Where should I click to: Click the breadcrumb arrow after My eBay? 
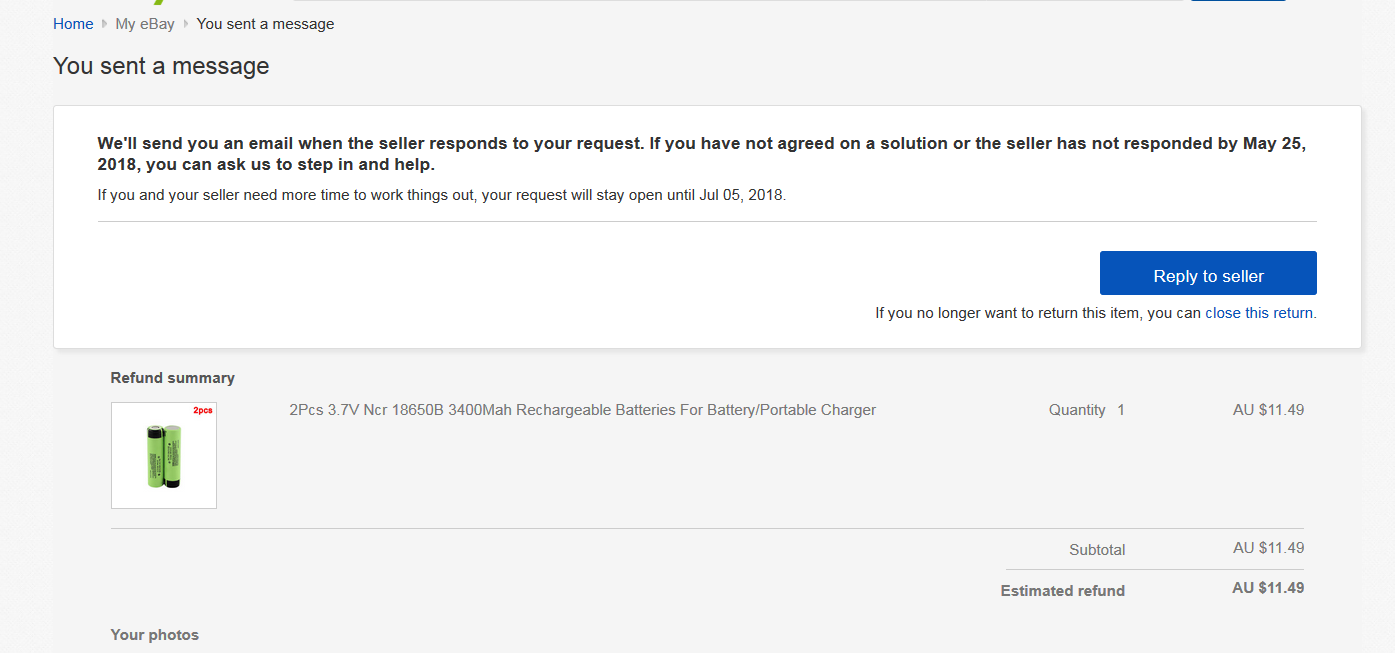186,24
